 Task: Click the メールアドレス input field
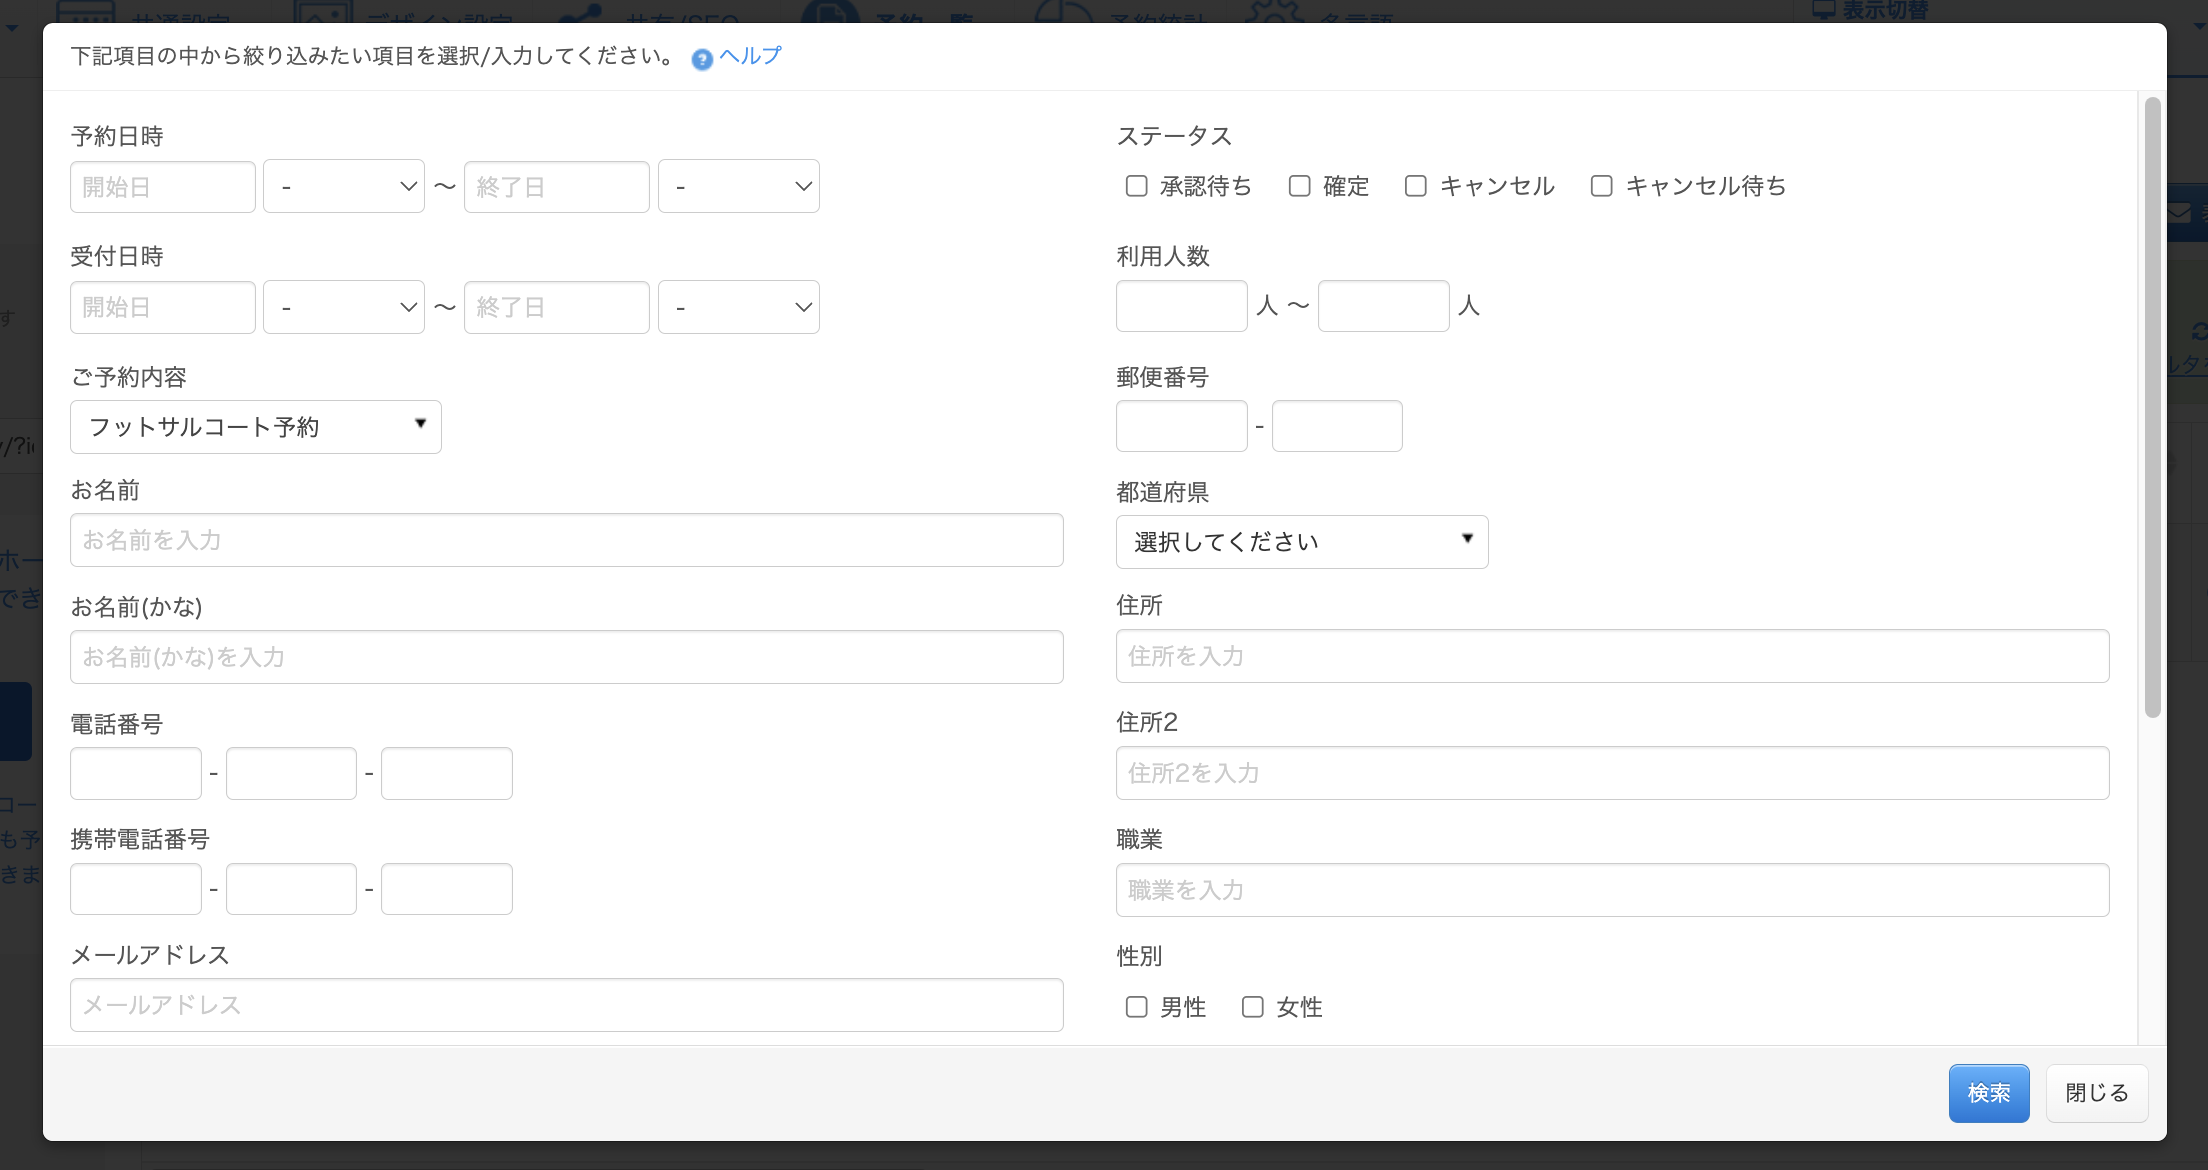pos(566,1005)
